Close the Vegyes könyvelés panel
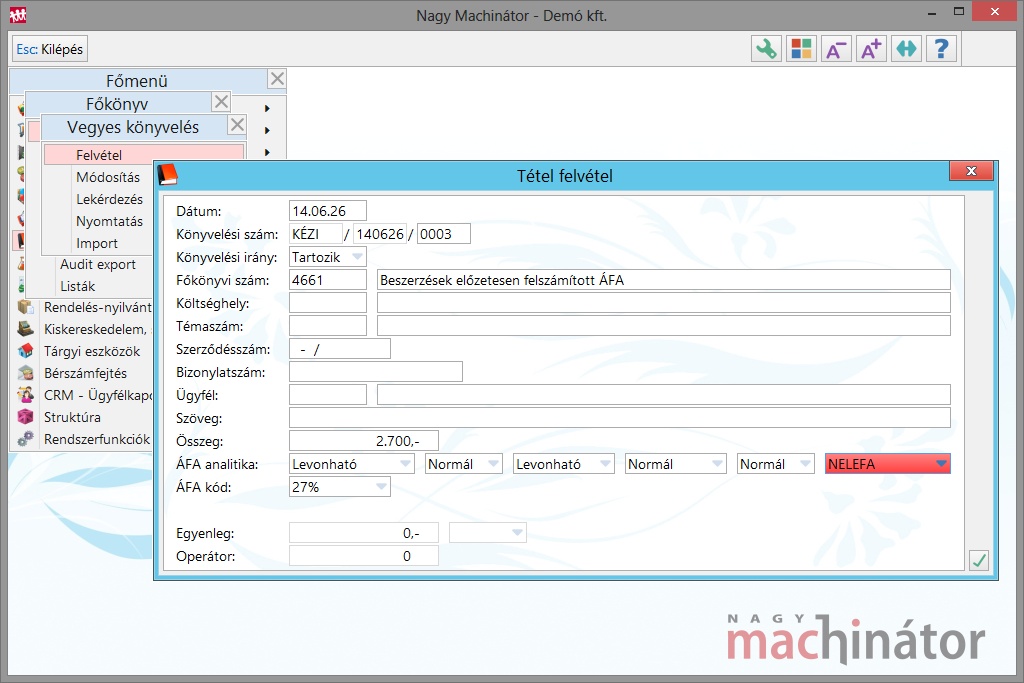This screenshot has height=683, width=1024. 237,125
